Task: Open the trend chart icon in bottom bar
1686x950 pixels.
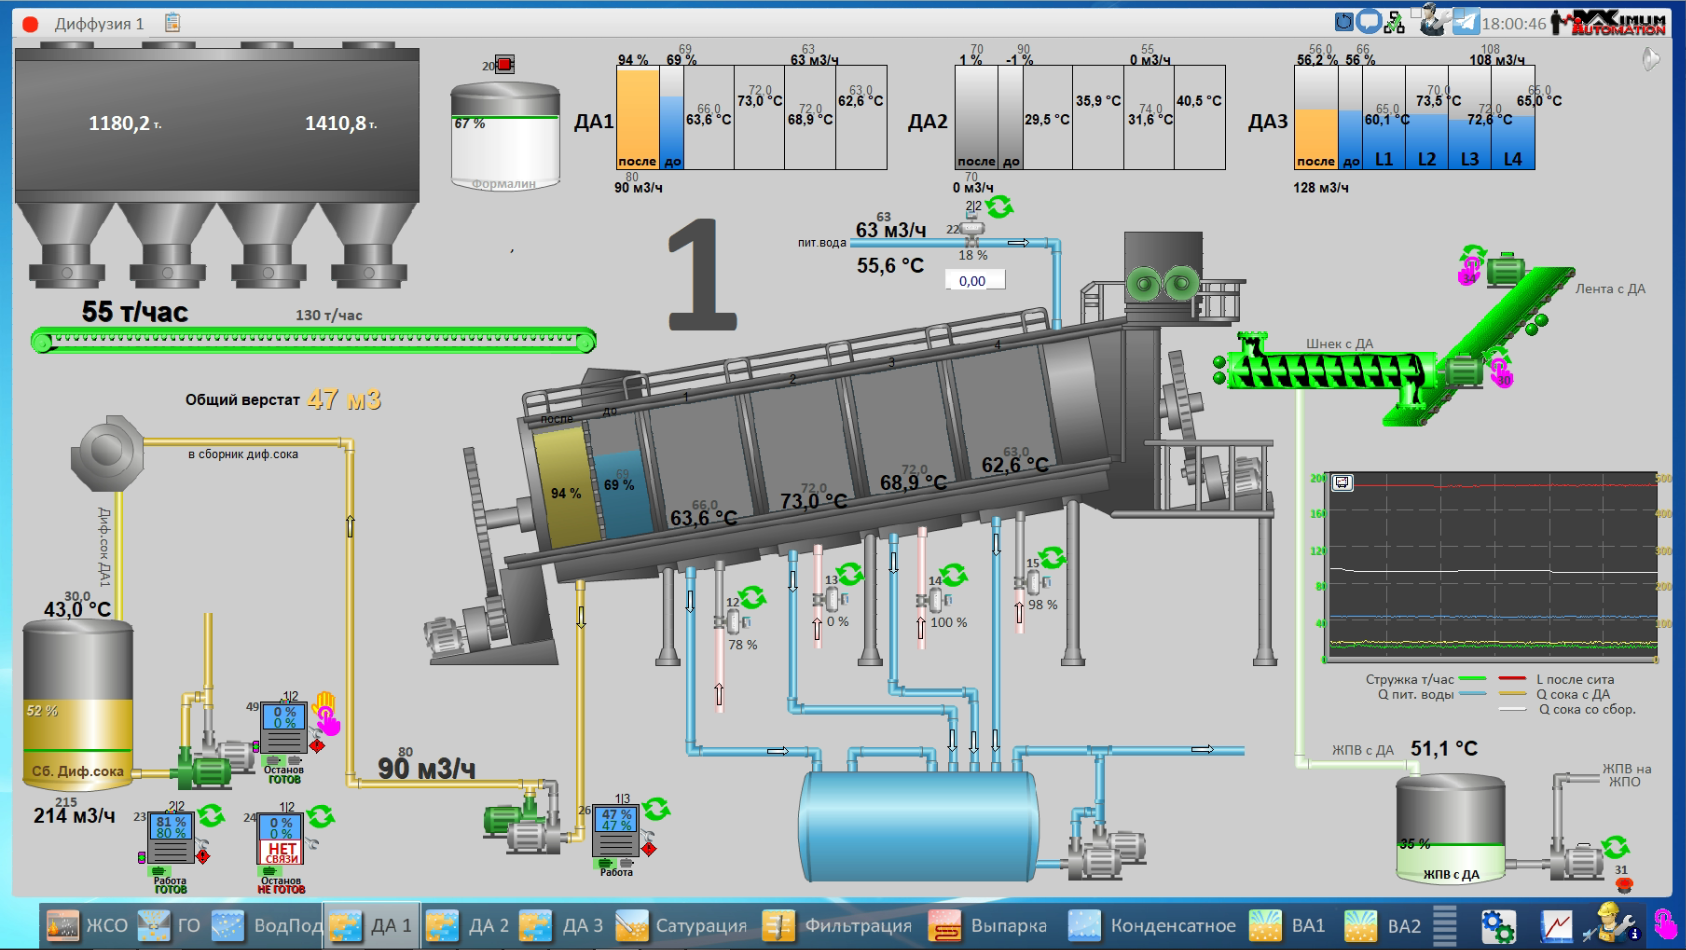Action: tap(1556, 926)
